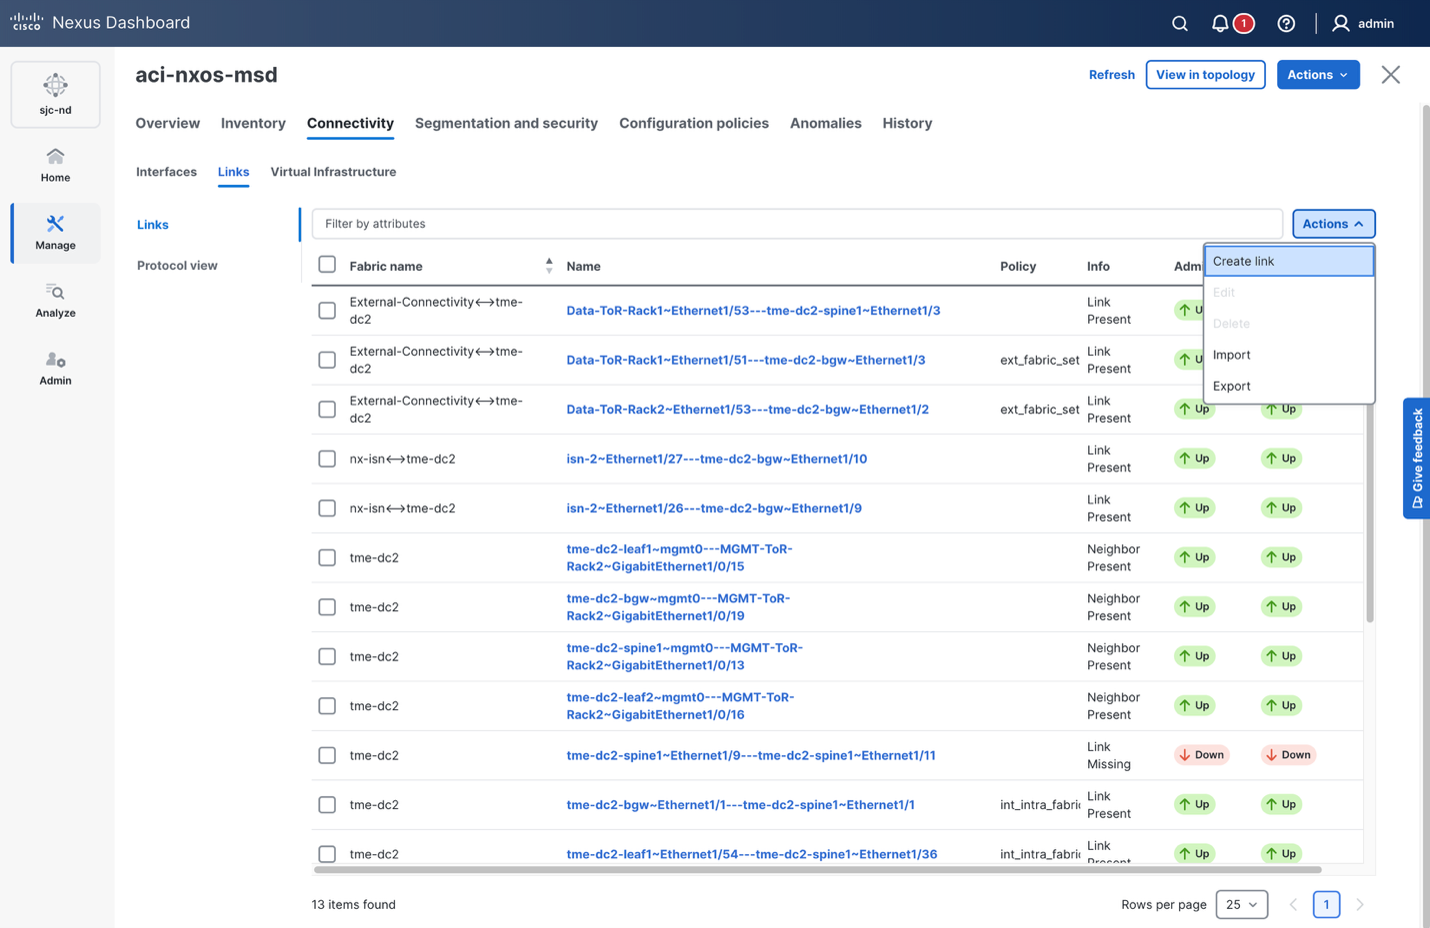Choose Export from Actions menu
The height and width of the screenshot is (928, 1430).
pos(1289,386)
